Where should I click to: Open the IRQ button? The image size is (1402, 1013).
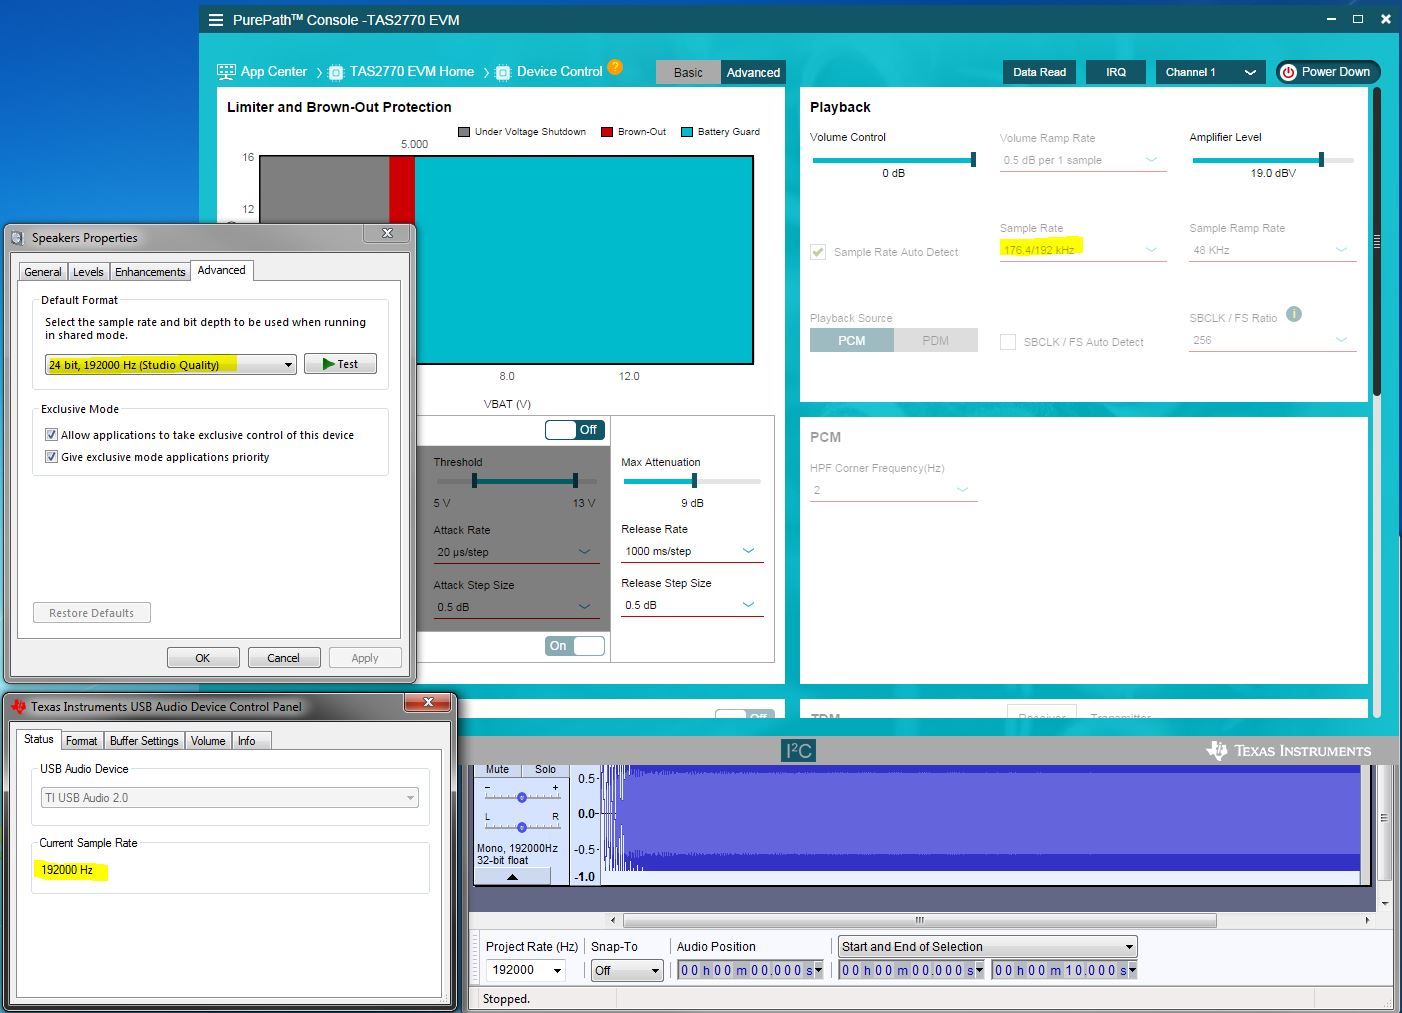coord(1116,72)
